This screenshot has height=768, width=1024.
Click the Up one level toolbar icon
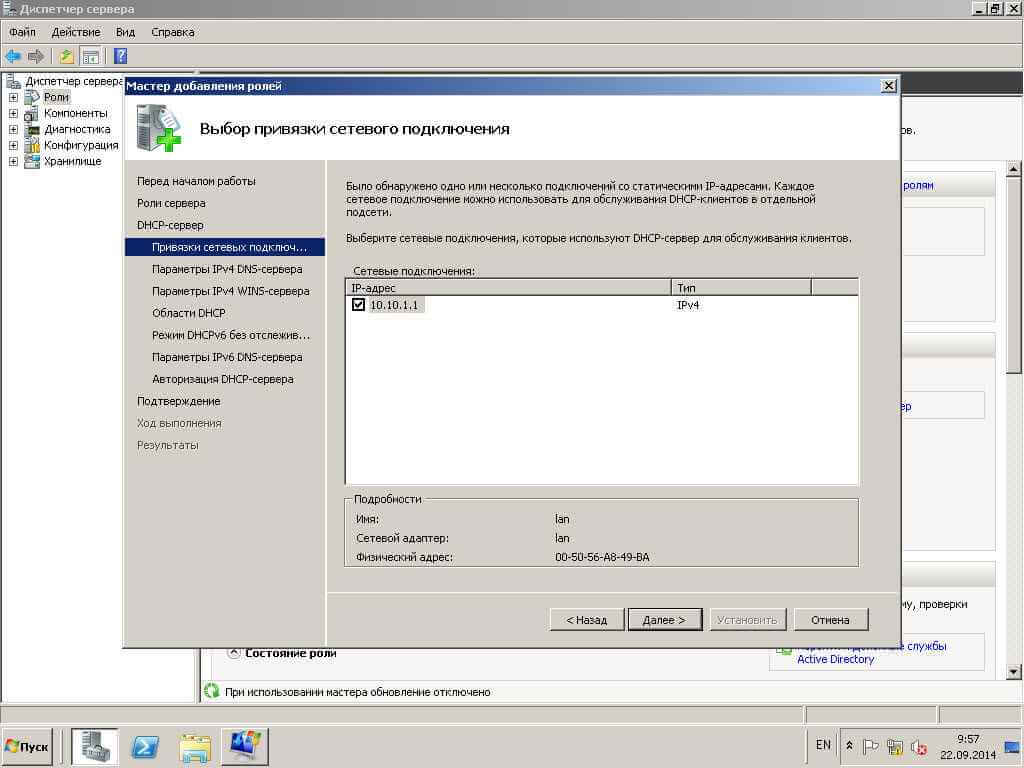click(x=67, y=57)
